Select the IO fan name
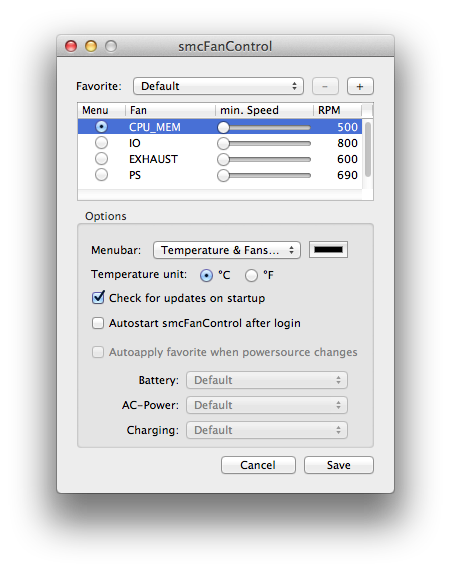The width and height of the screenshot is (451, 572). pyautogui.click(x=135, y=143)
